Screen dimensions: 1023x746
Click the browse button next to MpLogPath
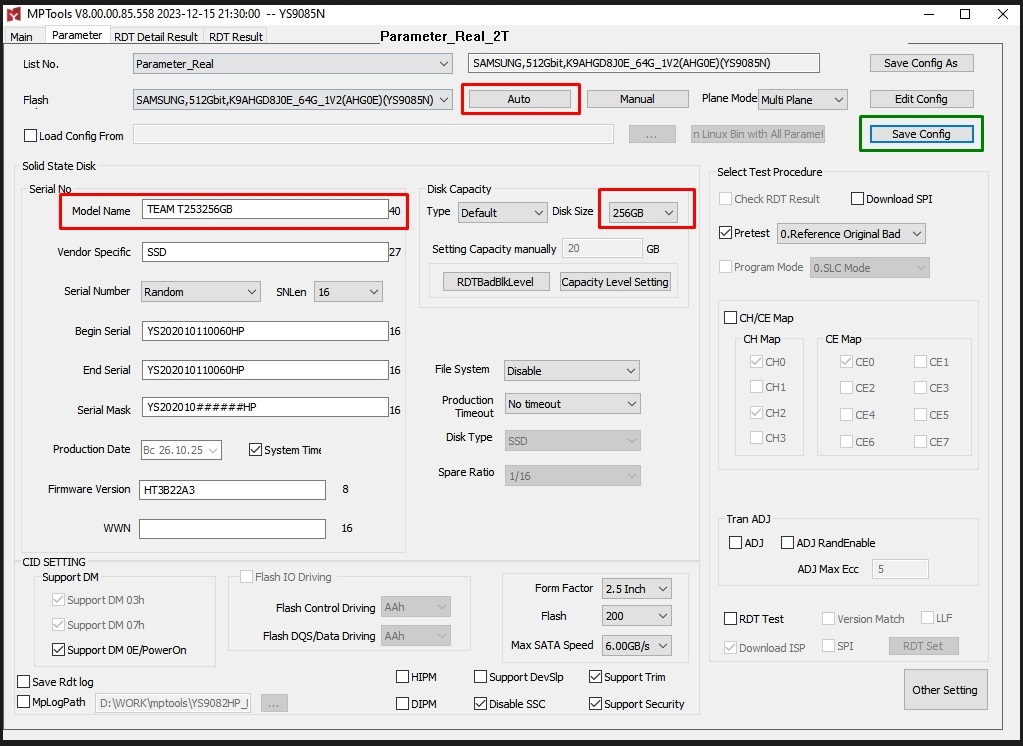(x=274, y=703)
